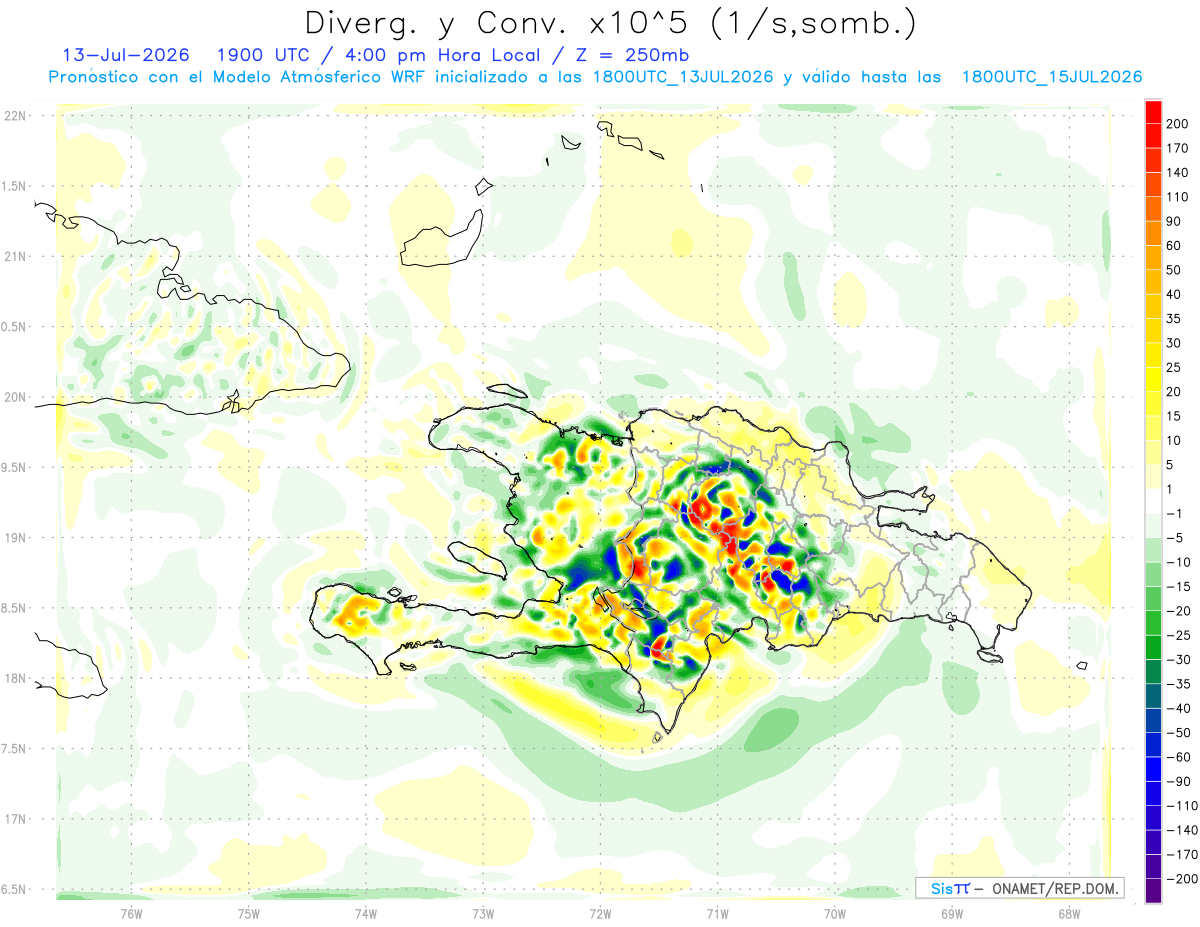
Task: Click the white swatch between 1 and -1
Action: point(1153,500)
